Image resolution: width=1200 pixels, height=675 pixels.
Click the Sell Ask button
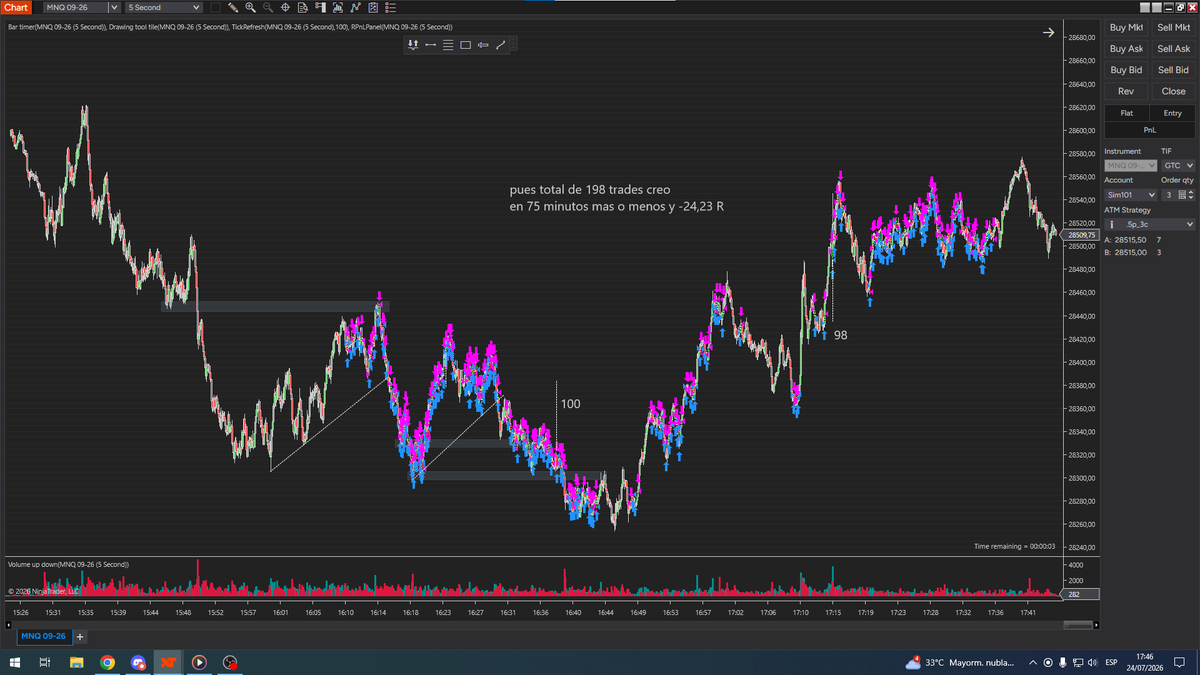pyautogui.click(x=1174, y=49)
